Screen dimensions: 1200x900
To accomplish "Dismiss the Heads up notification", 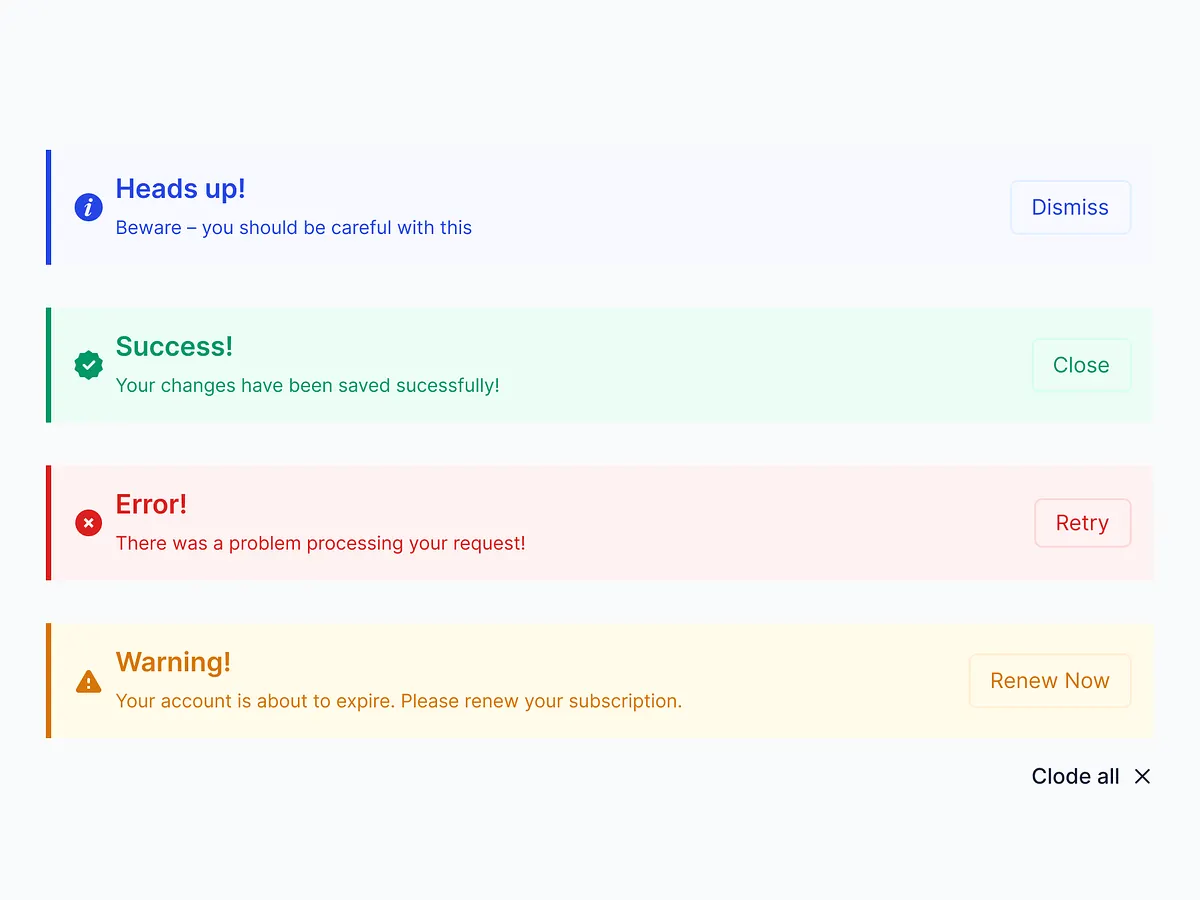I will 1070,207.
